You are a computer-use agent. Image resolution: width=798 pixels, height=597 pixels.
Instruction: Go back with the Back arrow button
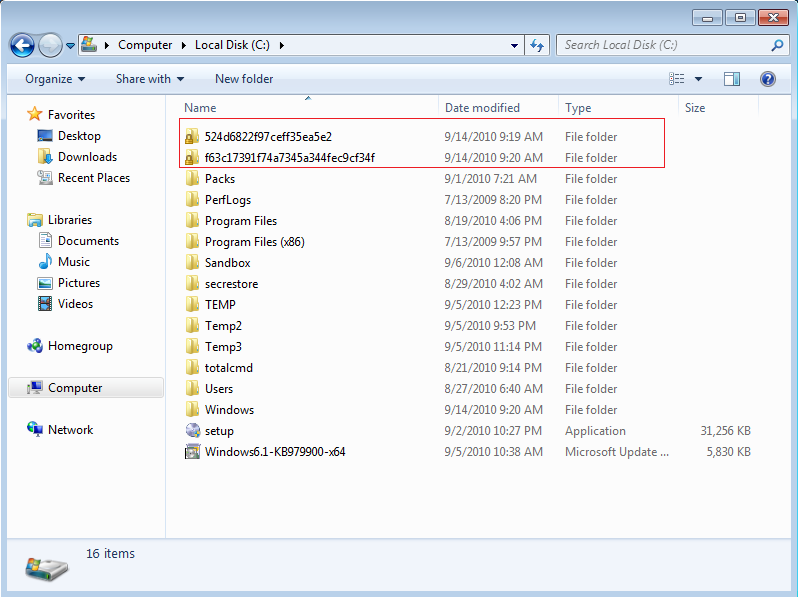click(22, 46)
